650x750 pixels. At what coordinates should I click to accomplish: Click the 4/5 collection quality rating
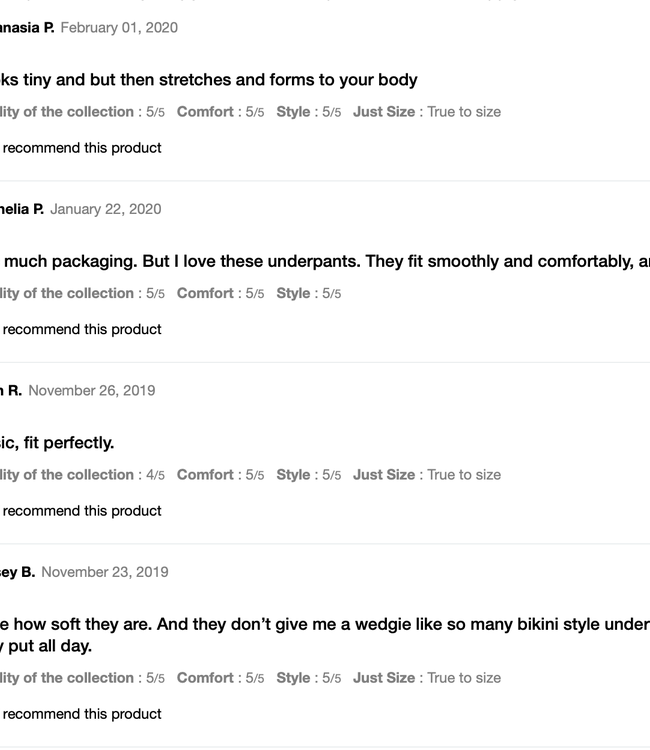(155, 475)
